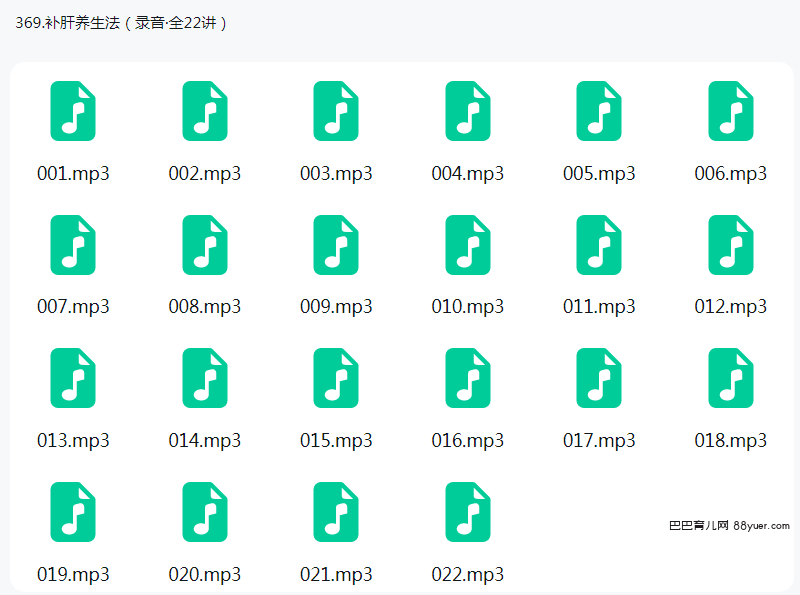Pick the filename 015.mp3
The width and height of the screenshot is (800, 595).
pyautogui.click(x=336, y=441)
